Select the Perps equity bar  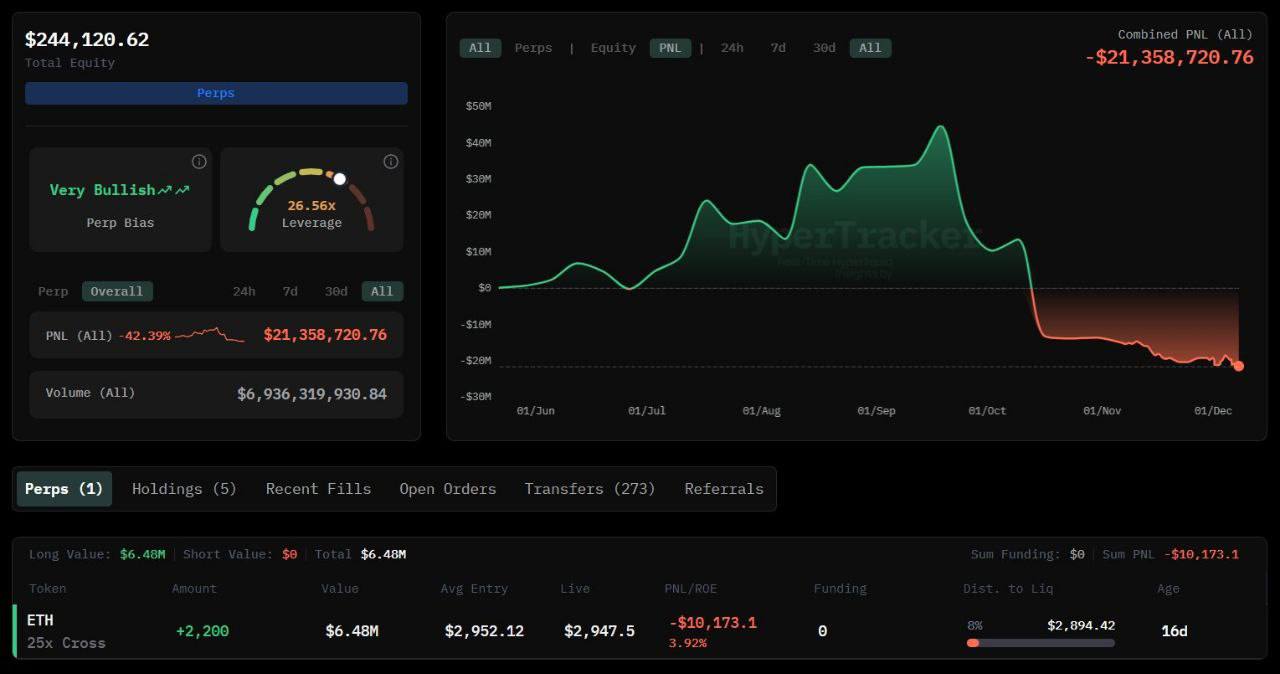(216, 93)
